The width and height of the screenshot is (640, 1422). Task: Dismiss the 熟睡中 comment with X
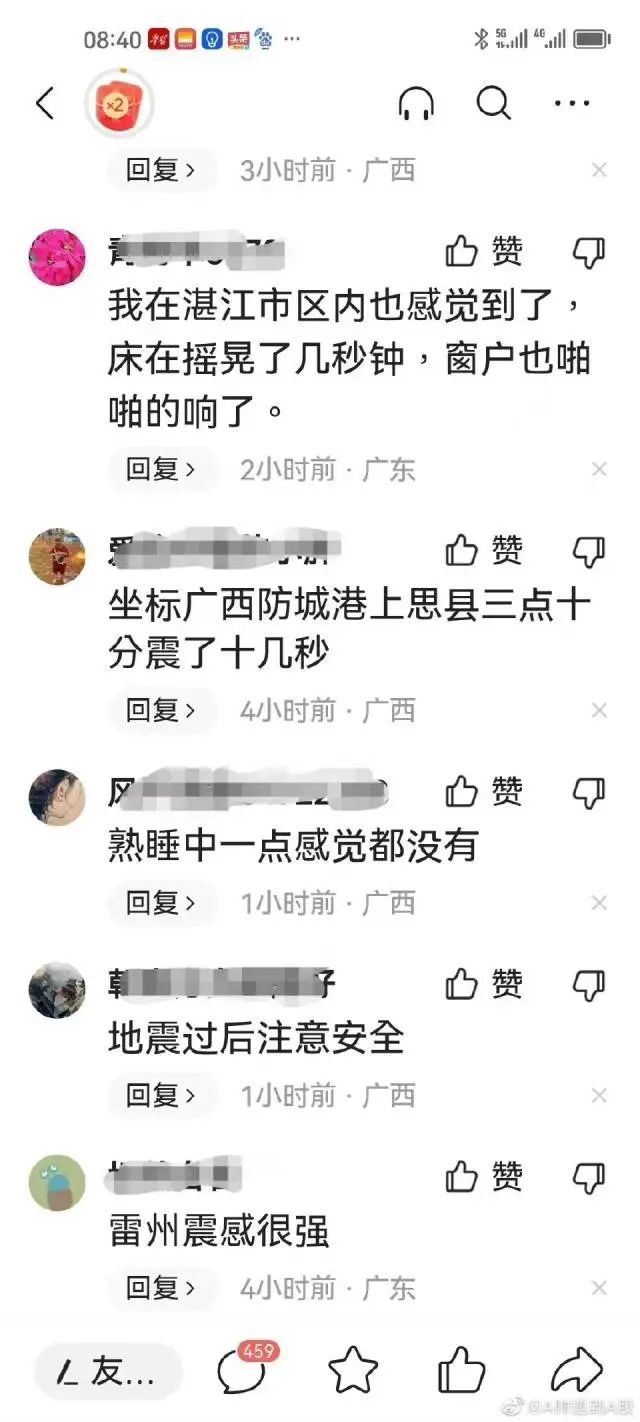599,903
